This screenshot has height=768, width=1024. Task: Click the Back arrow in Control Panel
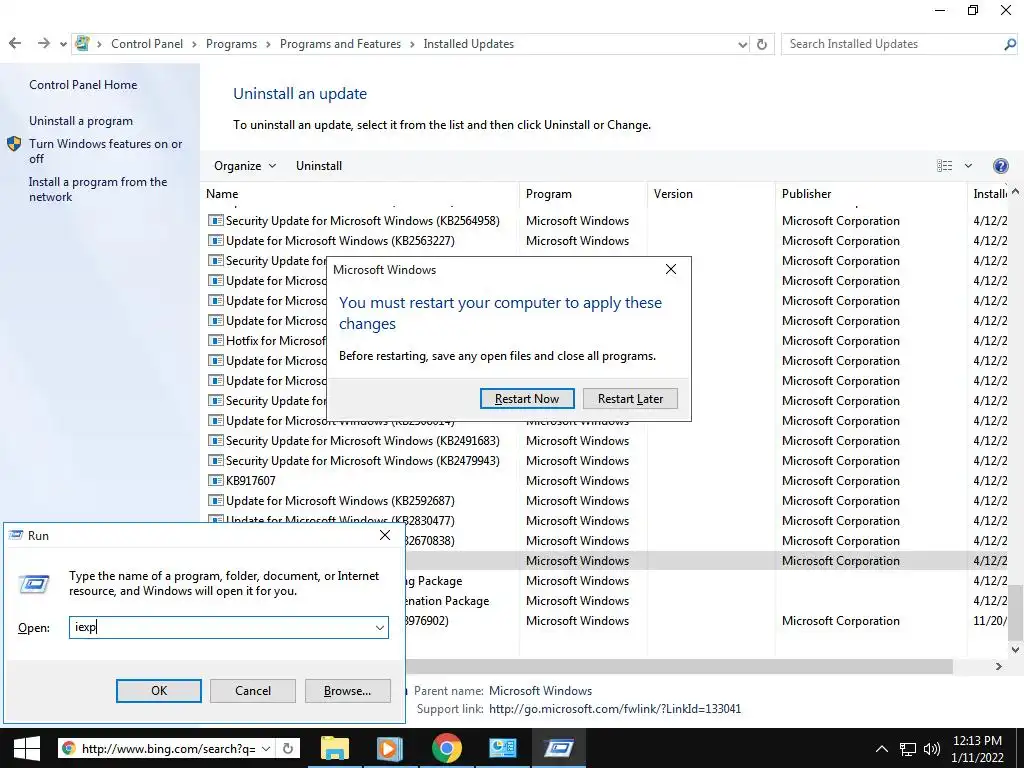[15, 44]
